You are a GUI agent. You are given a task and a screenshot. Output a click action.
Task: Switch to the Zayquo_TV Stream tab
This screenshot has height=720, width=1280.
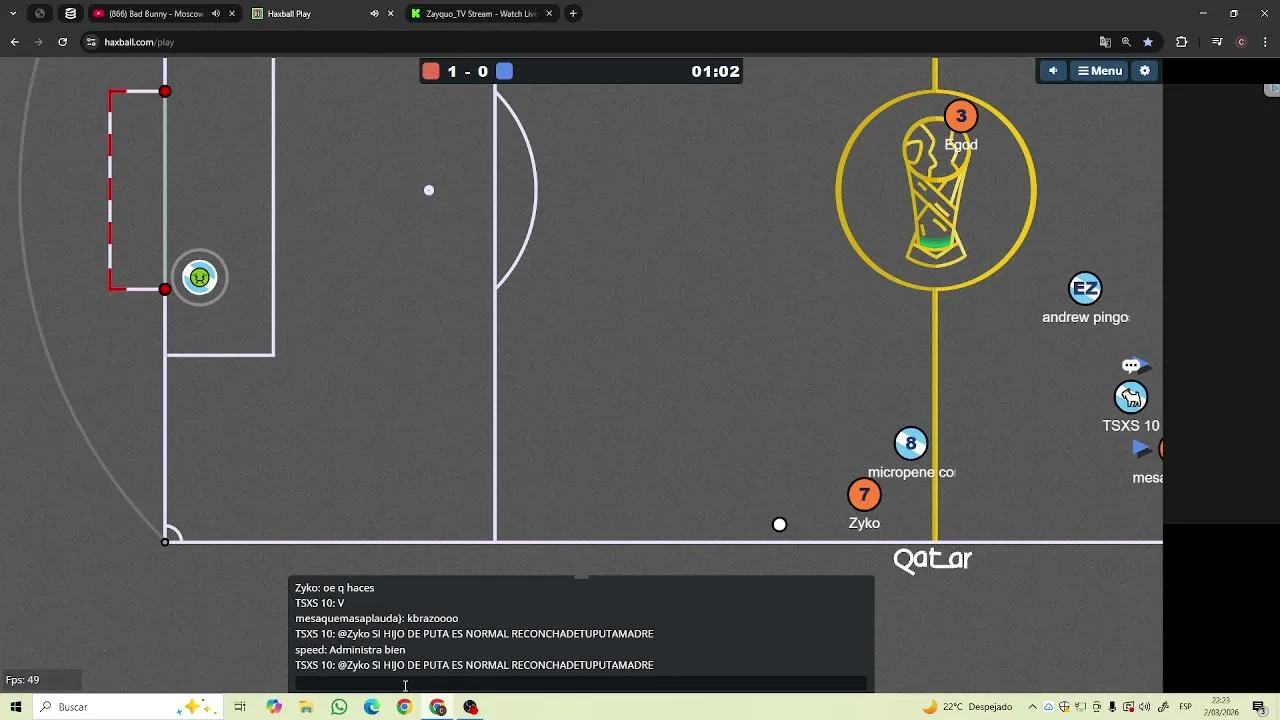(x=481, y=14)
